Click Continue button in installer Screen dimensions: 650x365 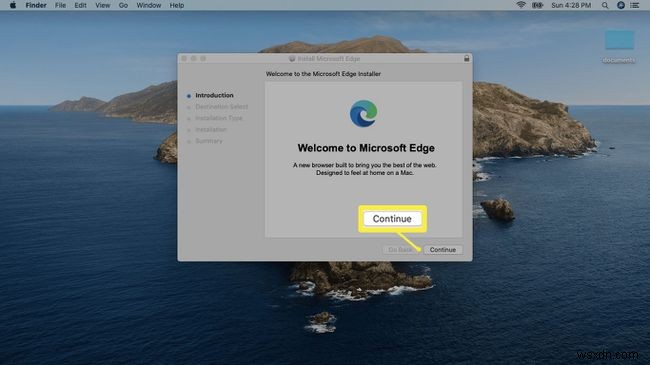tap(443, 250)
